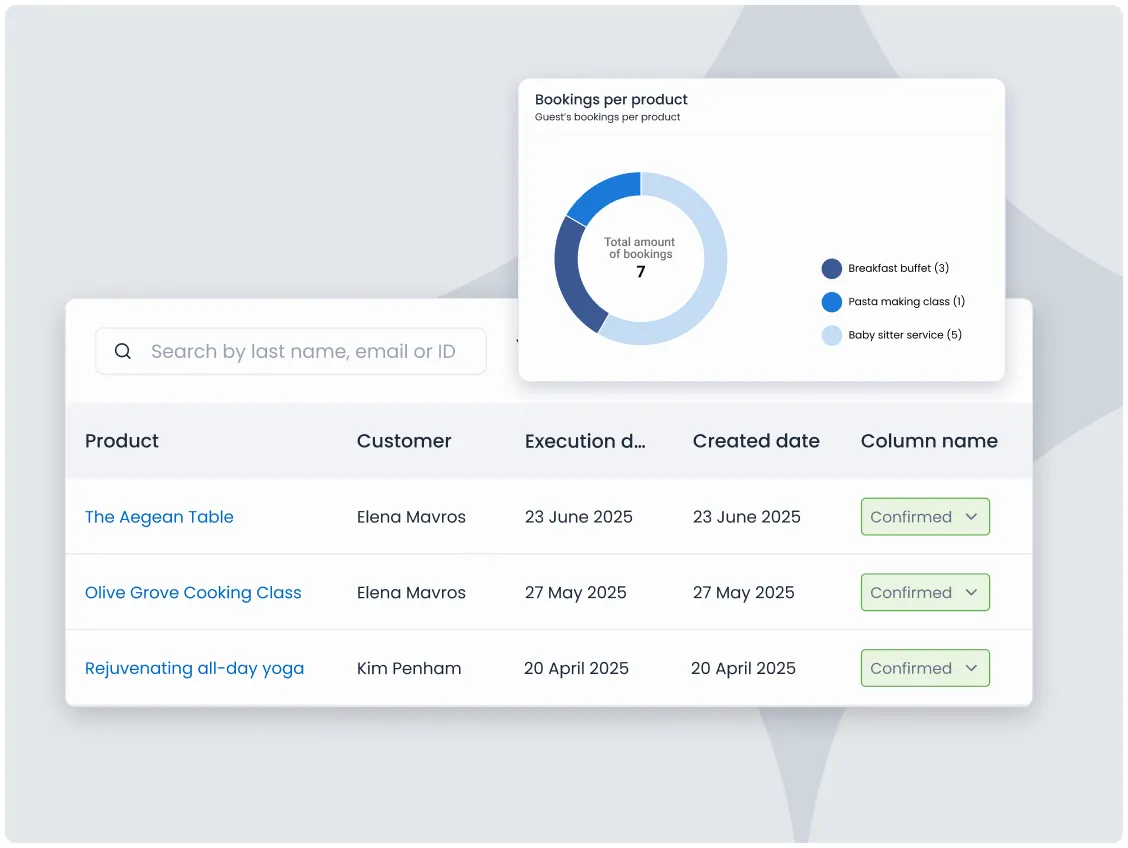Click created date 27 May 2025
This screenshot has height=848, width=1128.
(x=744, y=593)
